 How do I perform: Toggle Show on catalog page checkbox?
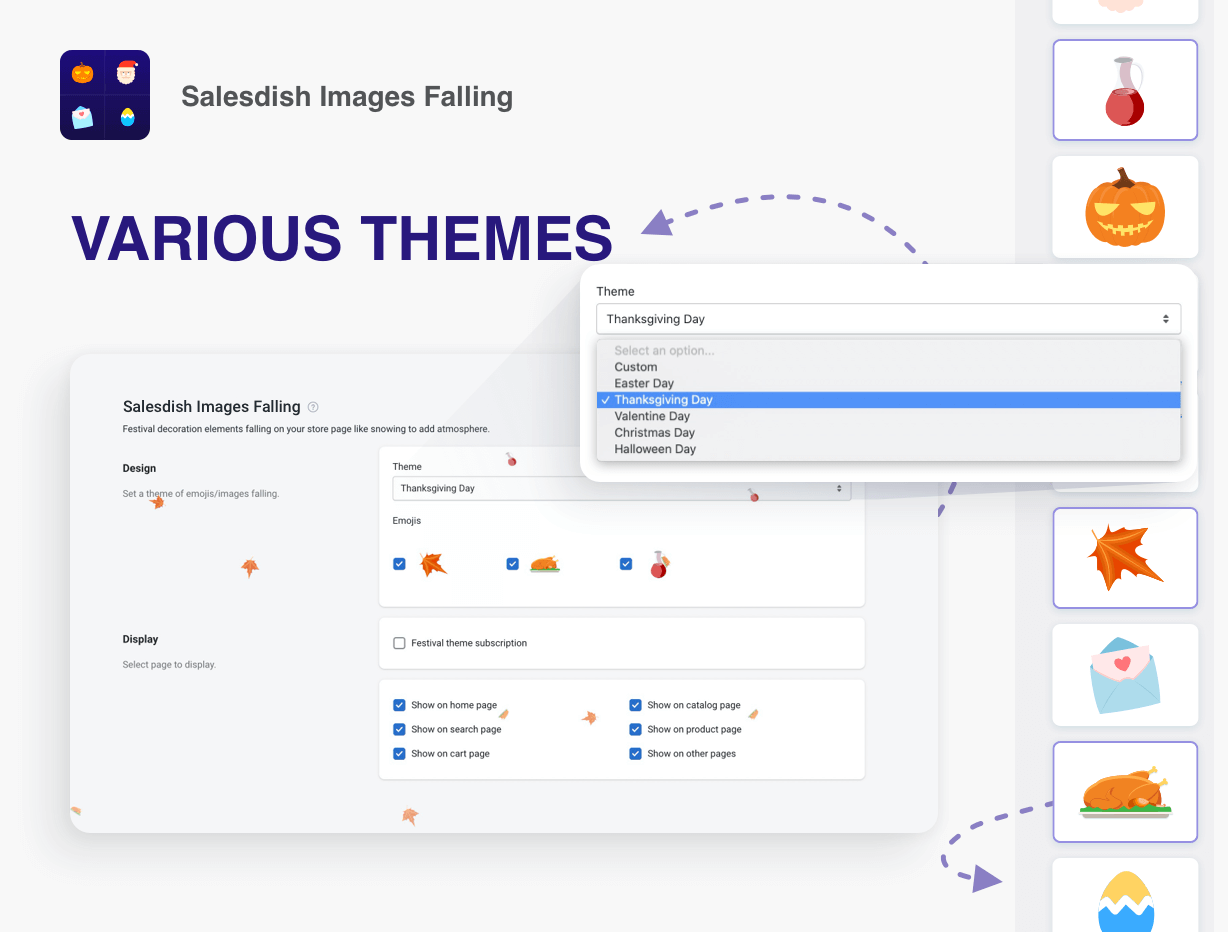click(635, 705)
